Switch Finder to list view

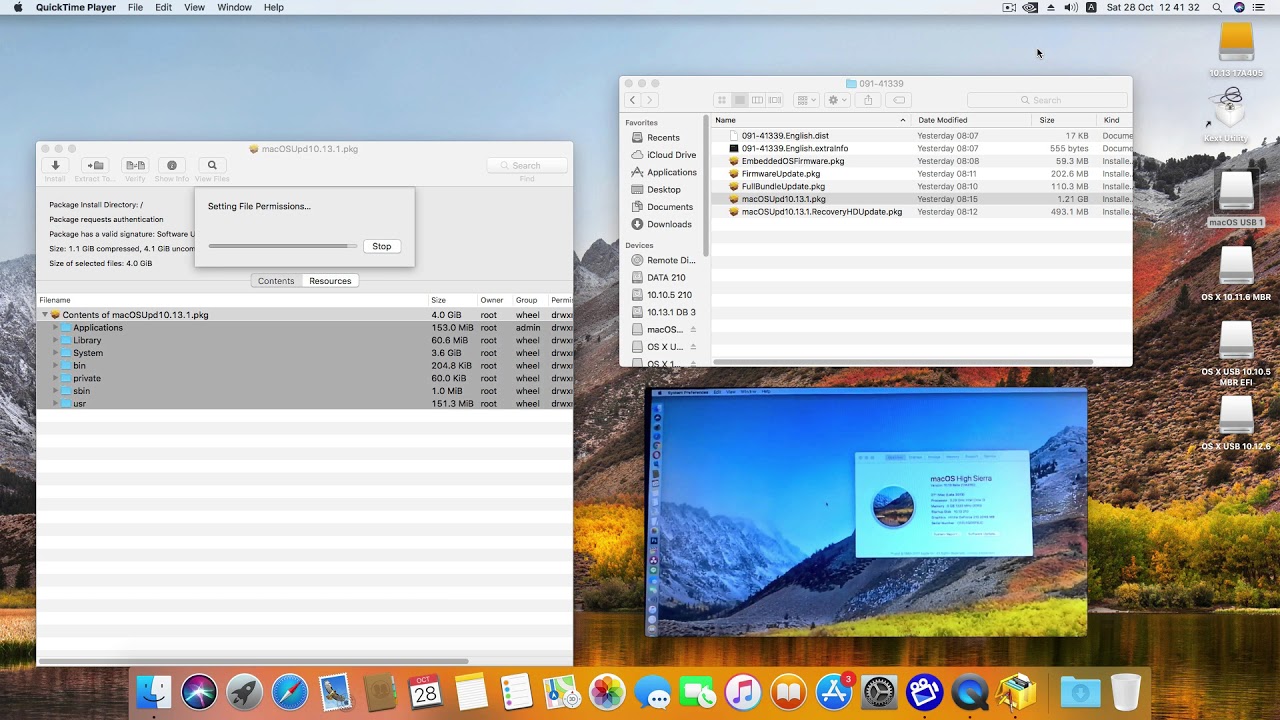tap(740, 100)
